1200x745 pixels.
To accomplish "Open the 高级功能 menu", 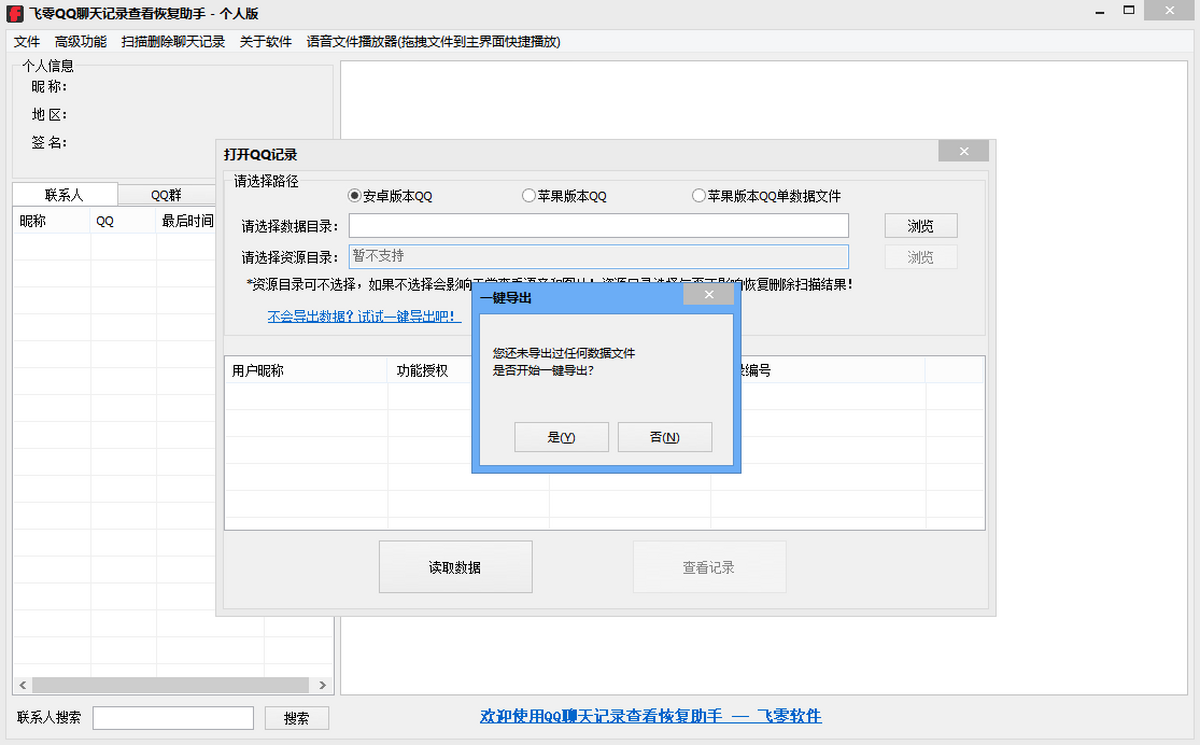I will (x=81, y=42).
